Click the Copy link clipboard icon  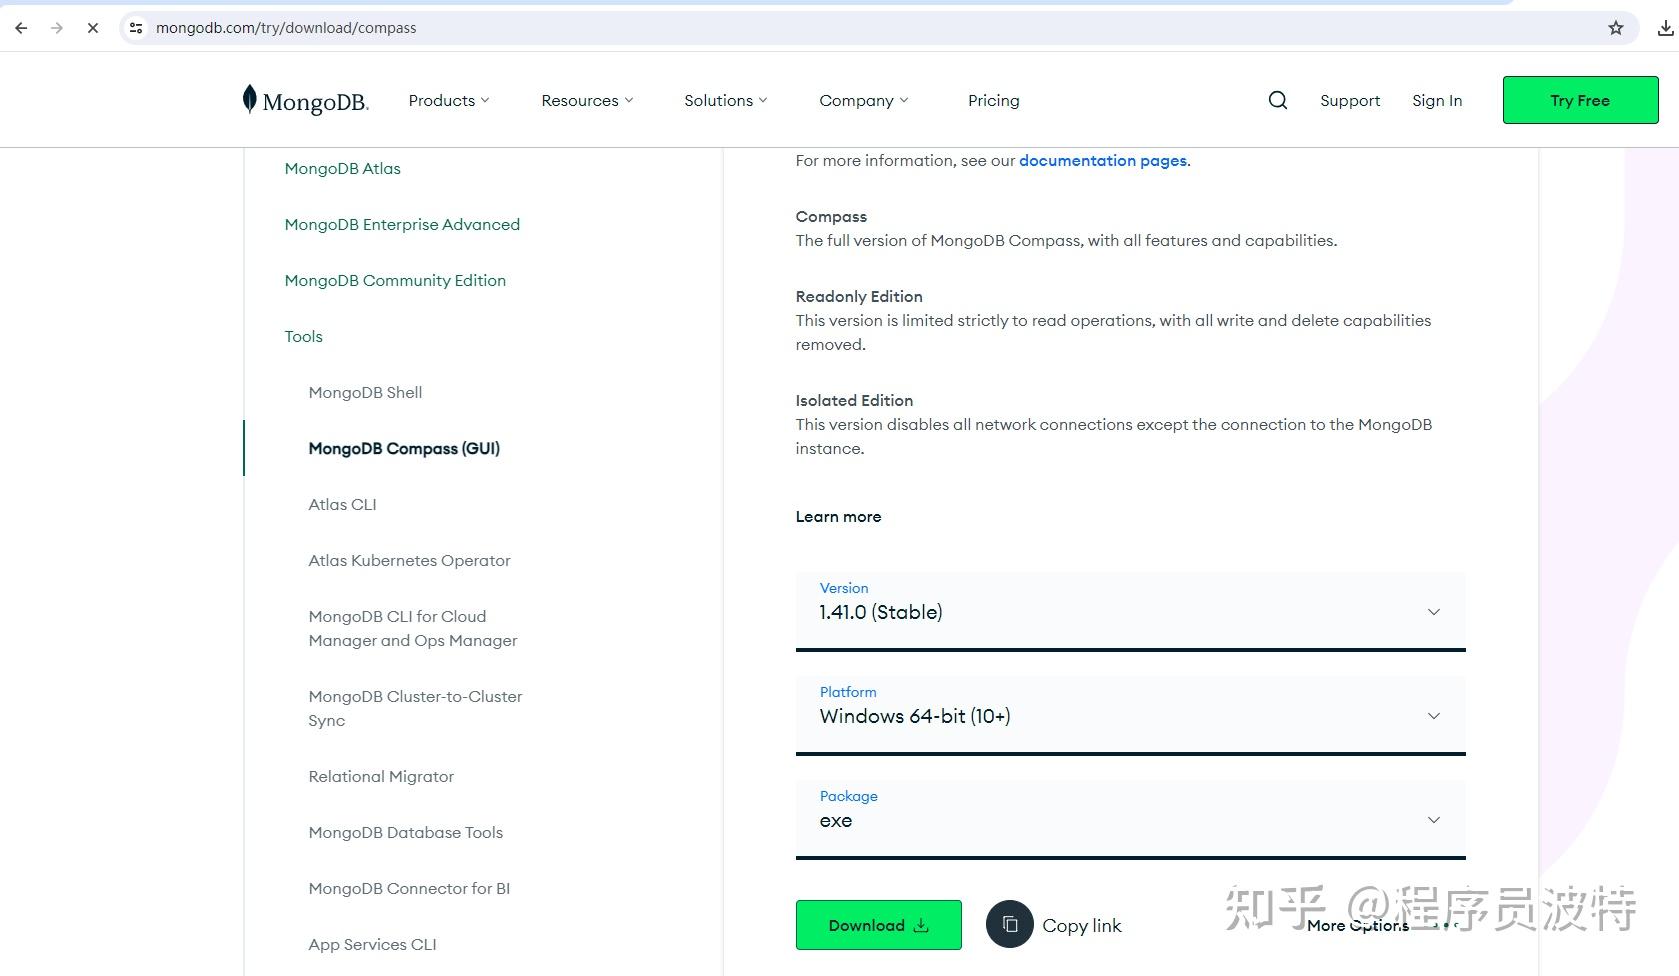1009,924
